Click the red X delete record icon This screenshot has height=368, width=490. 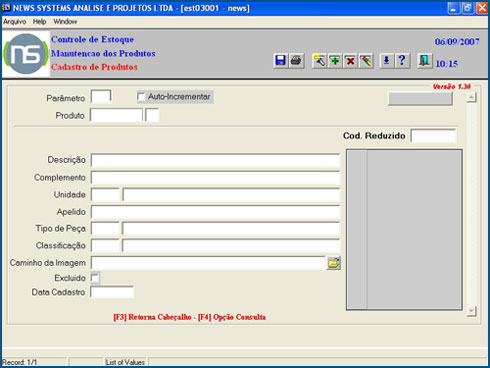tap(350, 61)
